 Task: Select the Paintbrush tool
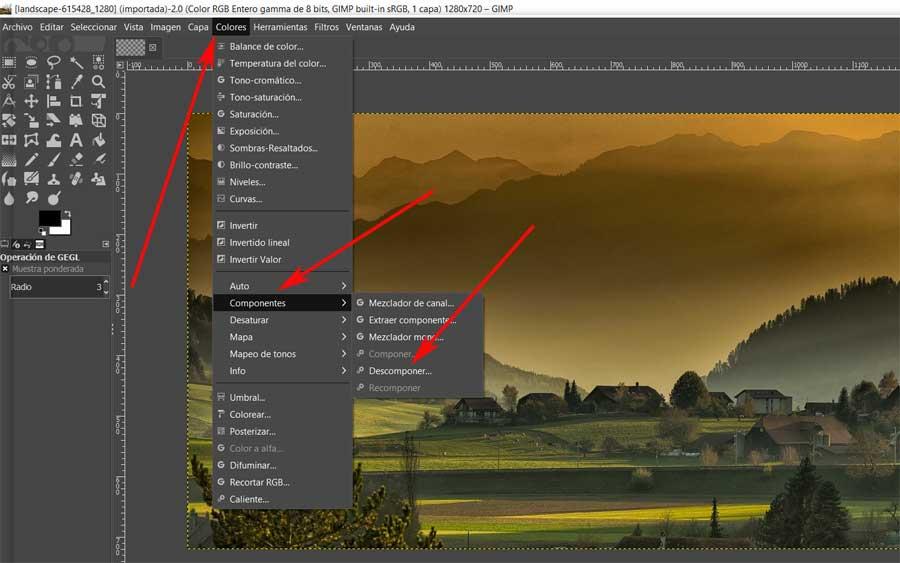point(53,160)
